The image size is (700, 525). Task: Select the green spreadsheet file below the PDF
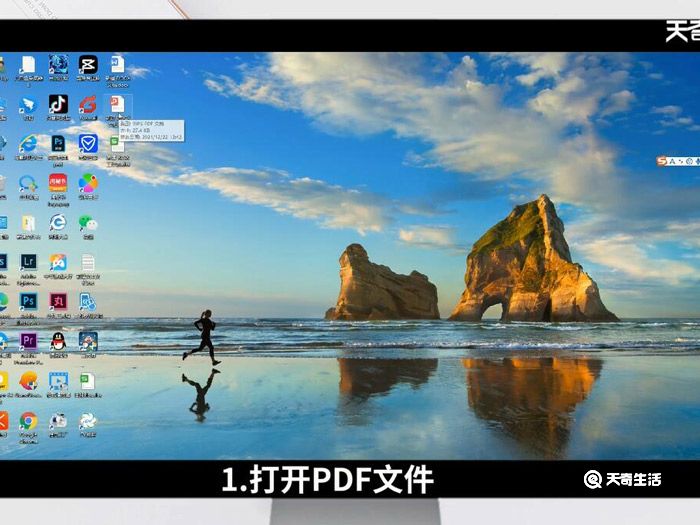(x=117, y=144)
